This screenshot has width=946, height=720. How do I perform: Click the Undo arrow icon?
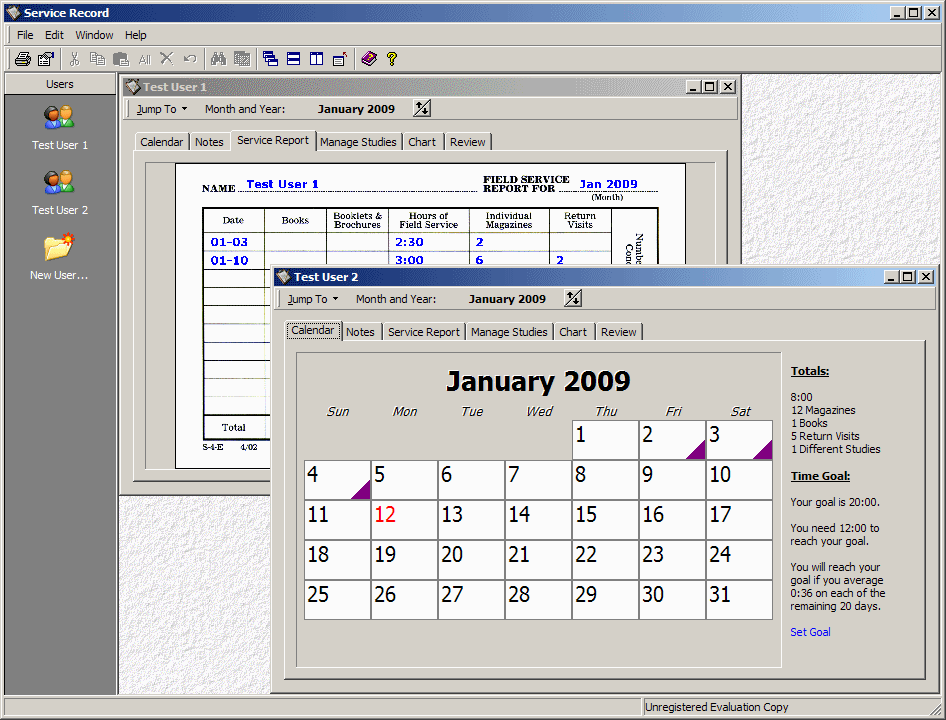click(190, 59)
